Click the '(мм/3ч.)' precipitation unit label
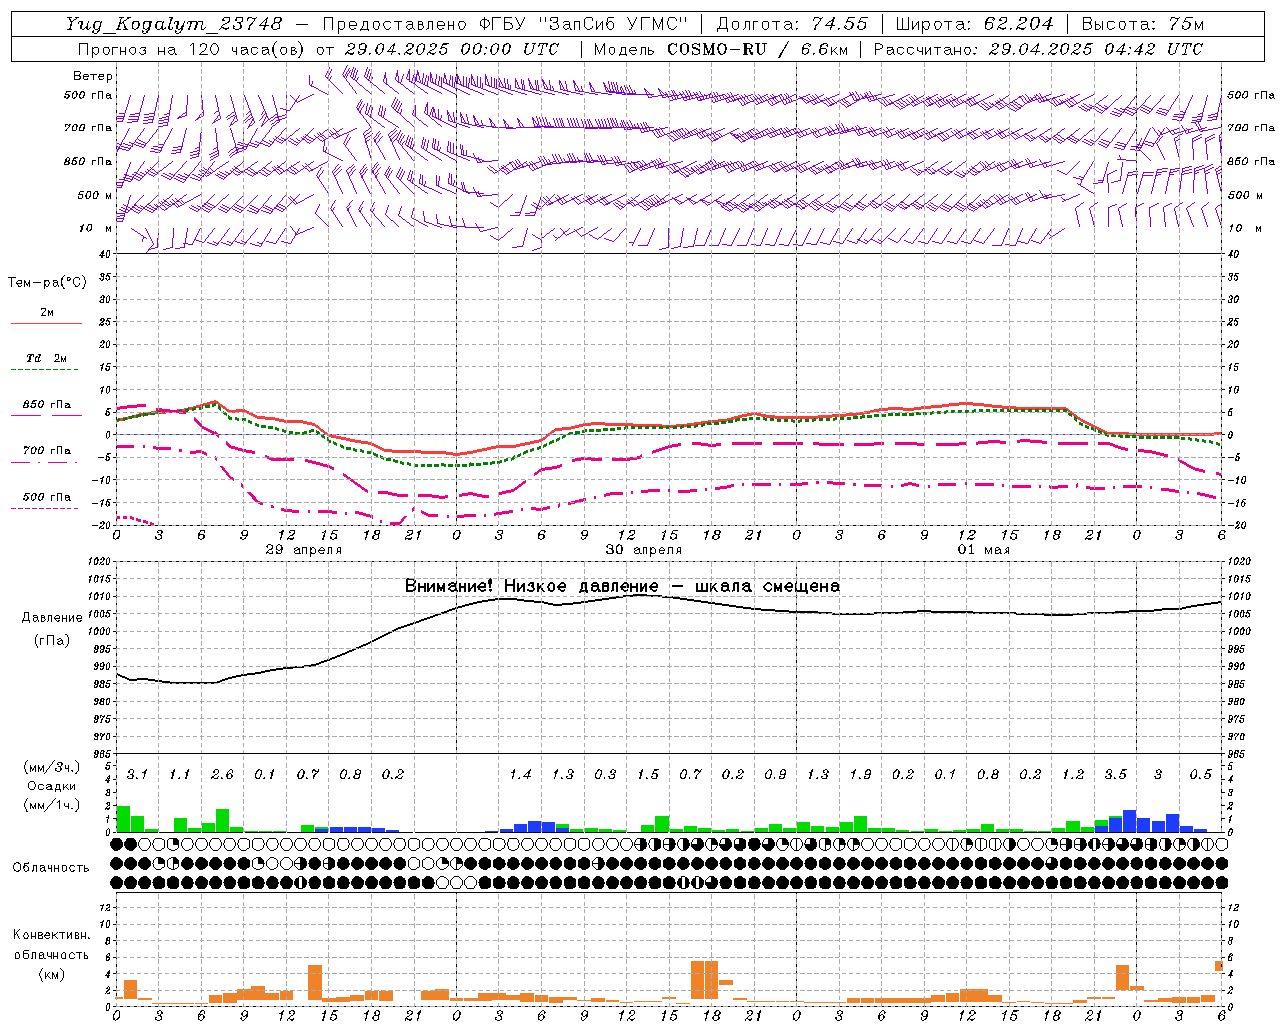Viewport: 1280px width, 1024px height. coord(50,767)
